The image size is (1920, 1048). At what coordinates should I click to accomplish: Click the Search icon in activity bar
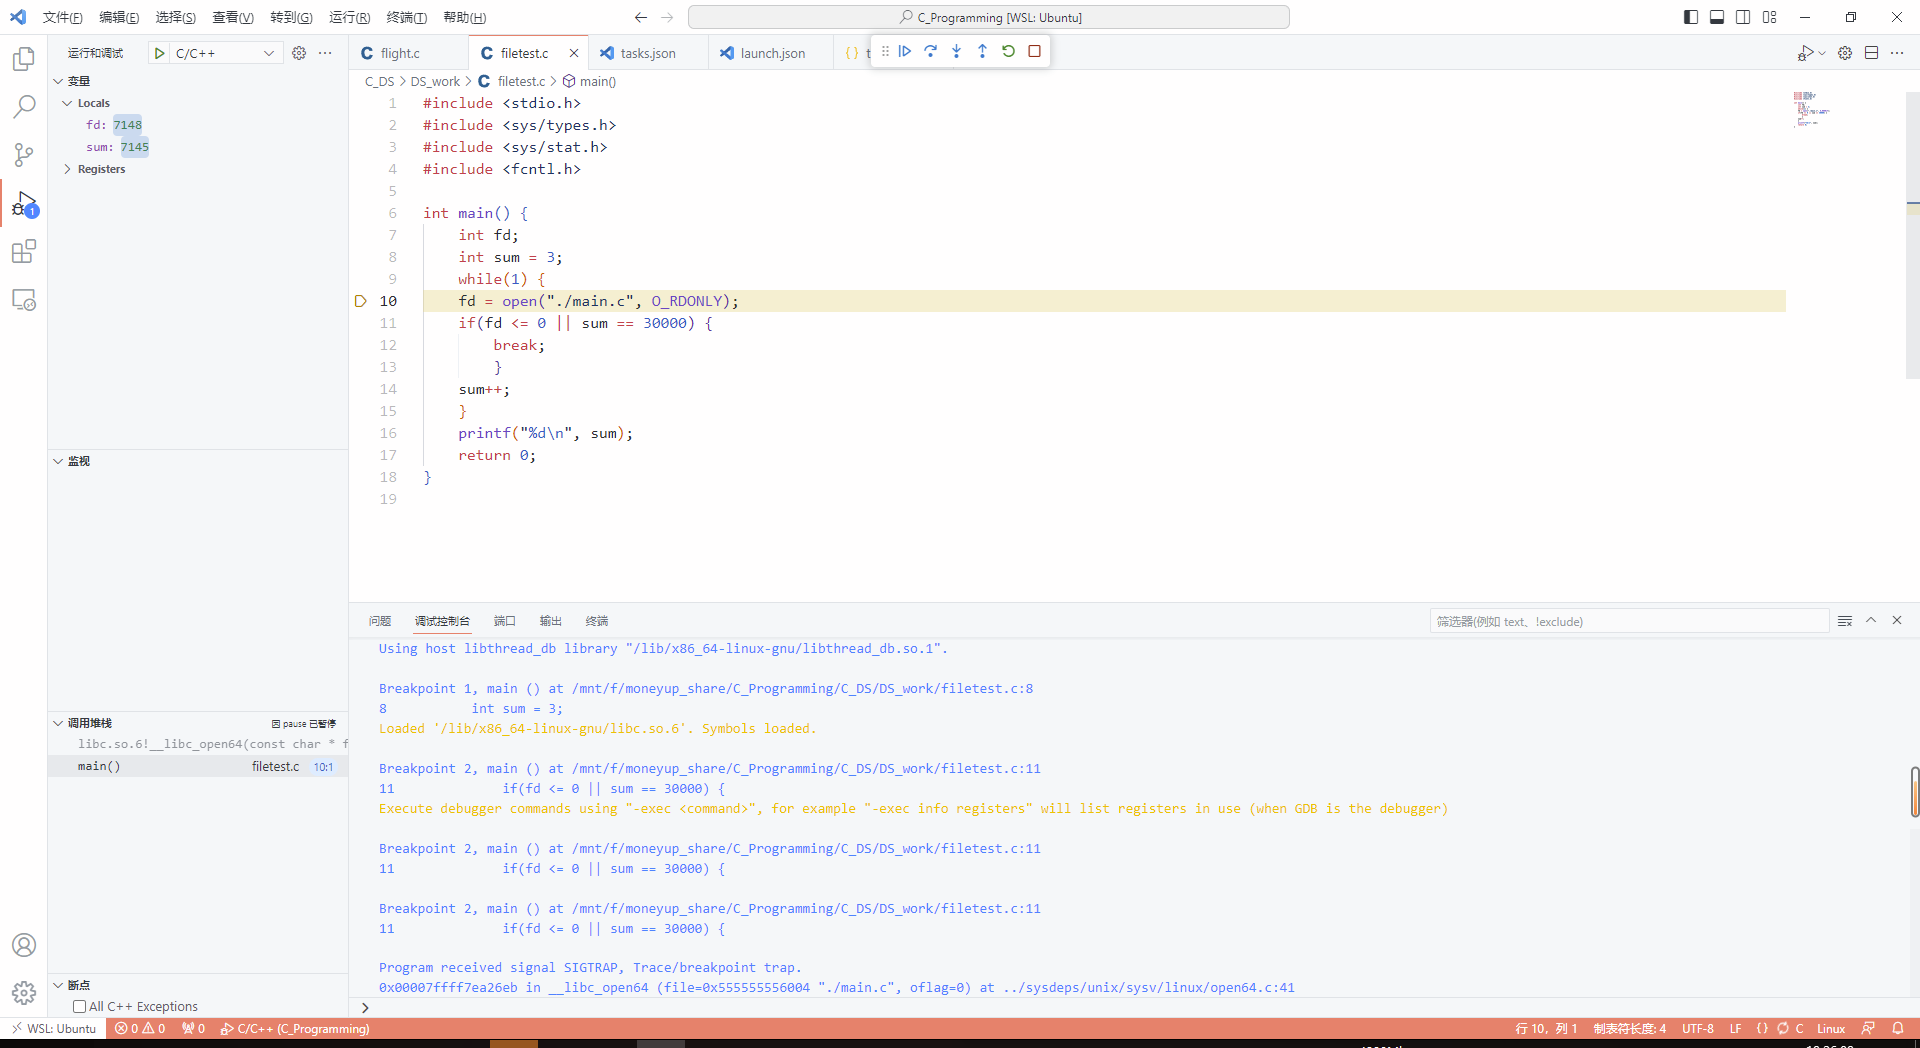click(23, 106)
